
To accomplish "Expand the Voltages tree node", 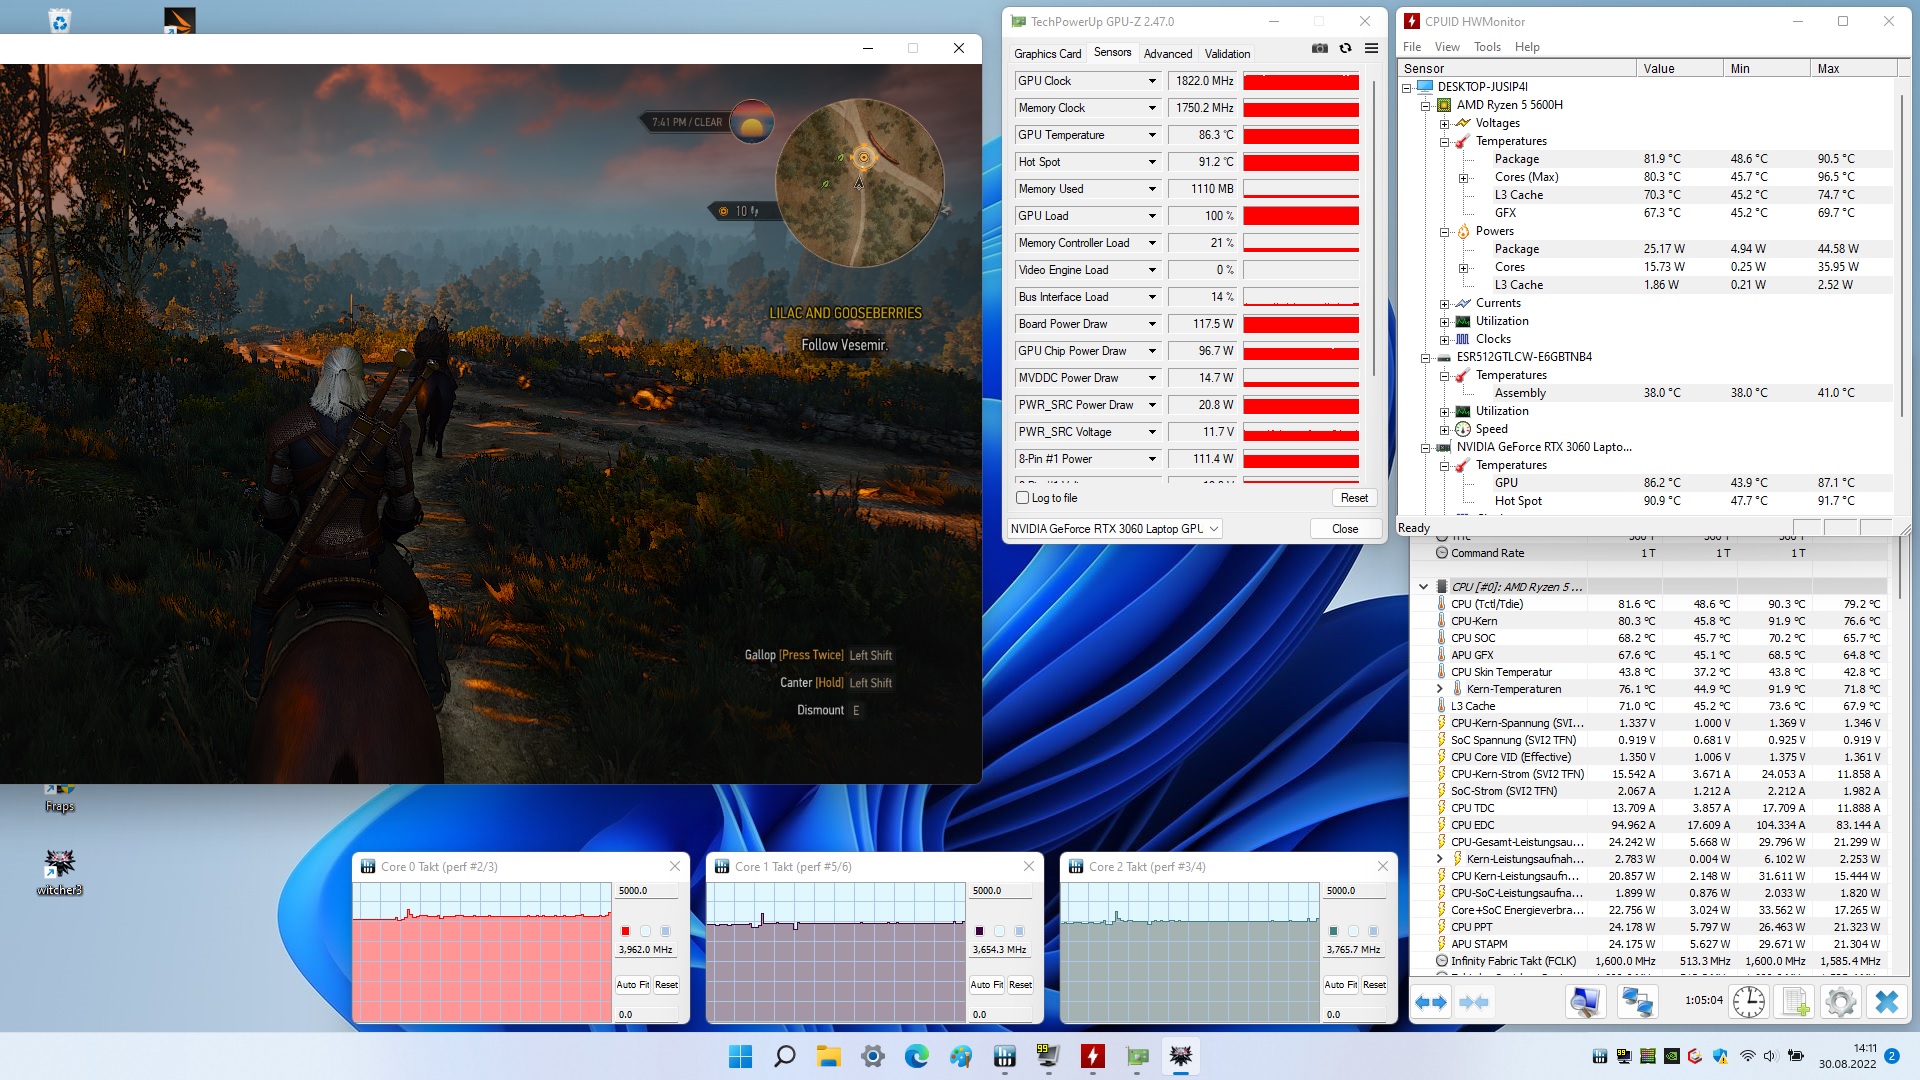I will click(x=1444, y=124).
